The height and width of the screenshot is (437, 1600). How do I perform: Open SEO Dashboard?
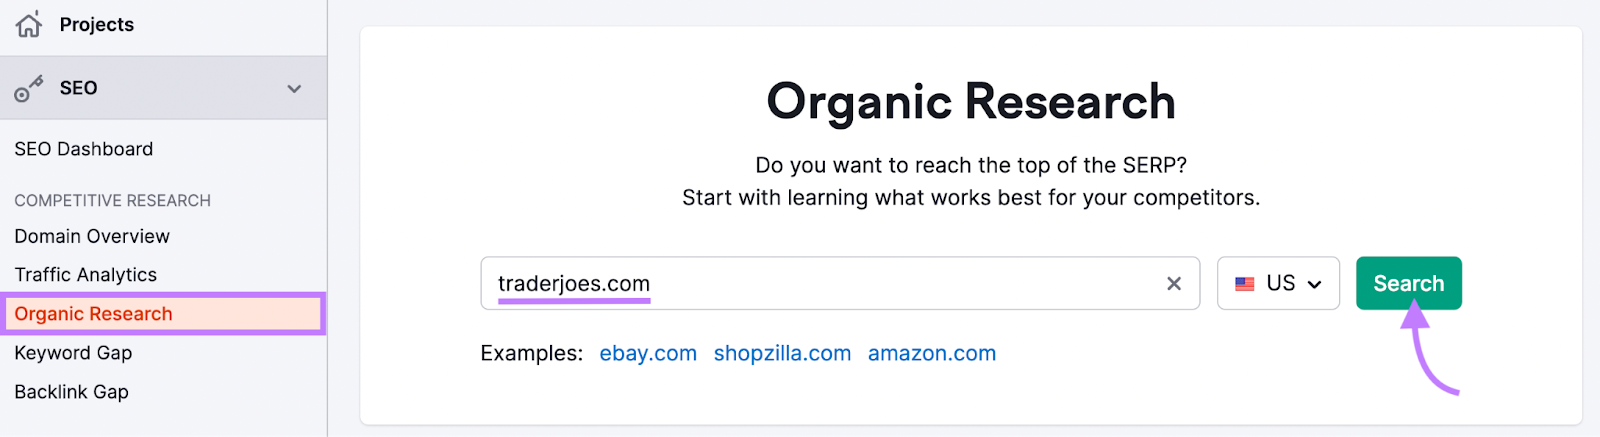pos(84,149)
